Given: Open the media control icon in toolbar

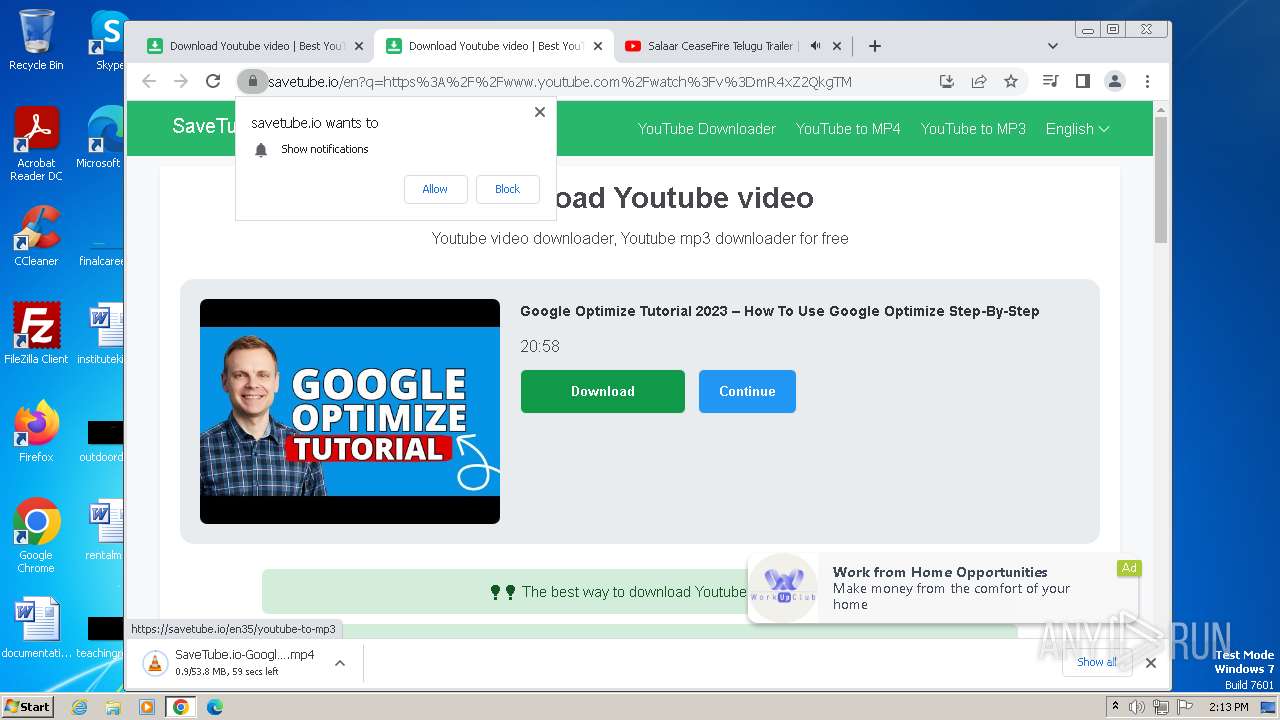Looking at the screenshot, I should pyautogui.click(x=1050, y=81).
